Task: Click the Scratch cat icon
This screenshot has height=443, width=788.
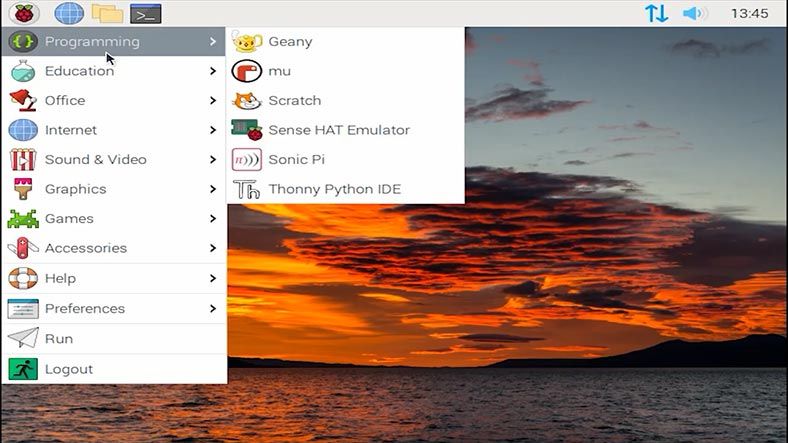Action: [247, 100]
